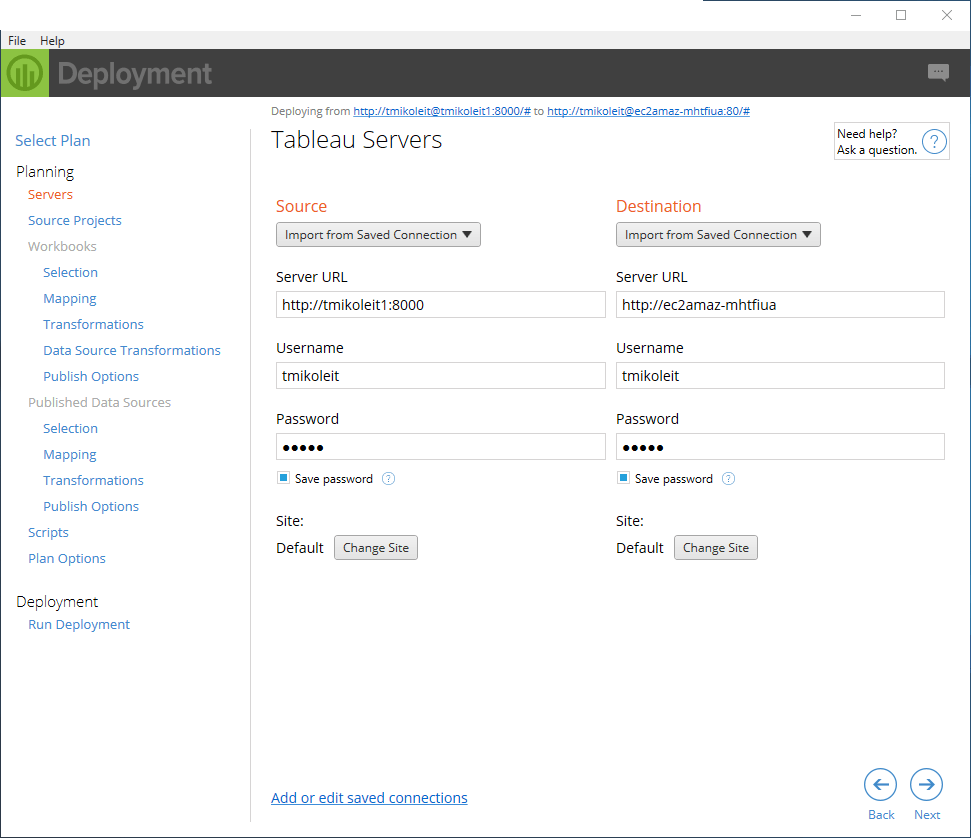
Task: Expand Source Import from Saved Connection dropdown
Action: pyautogui.click(x=378, y=235)
